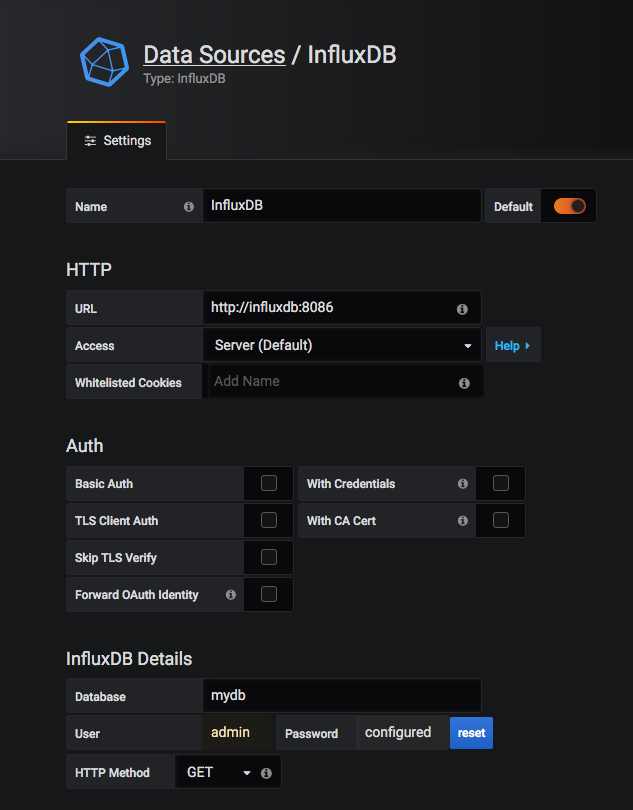Open the HTTP Method GET dropdown
Screen dimensions: 633x810
coord(218,772)
